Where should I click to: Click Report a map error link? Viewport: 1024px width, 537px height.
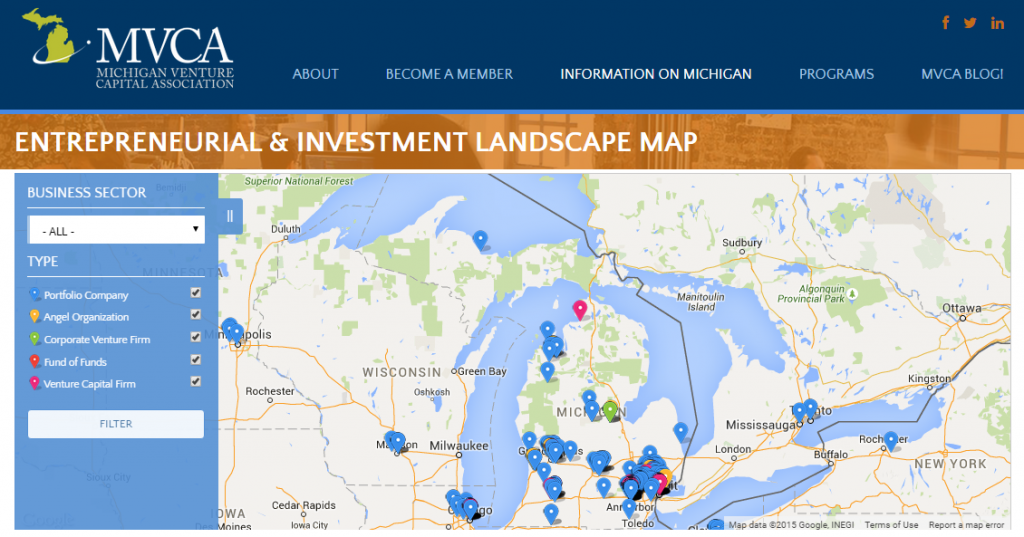pyautogui.click(x=966, y=525)
